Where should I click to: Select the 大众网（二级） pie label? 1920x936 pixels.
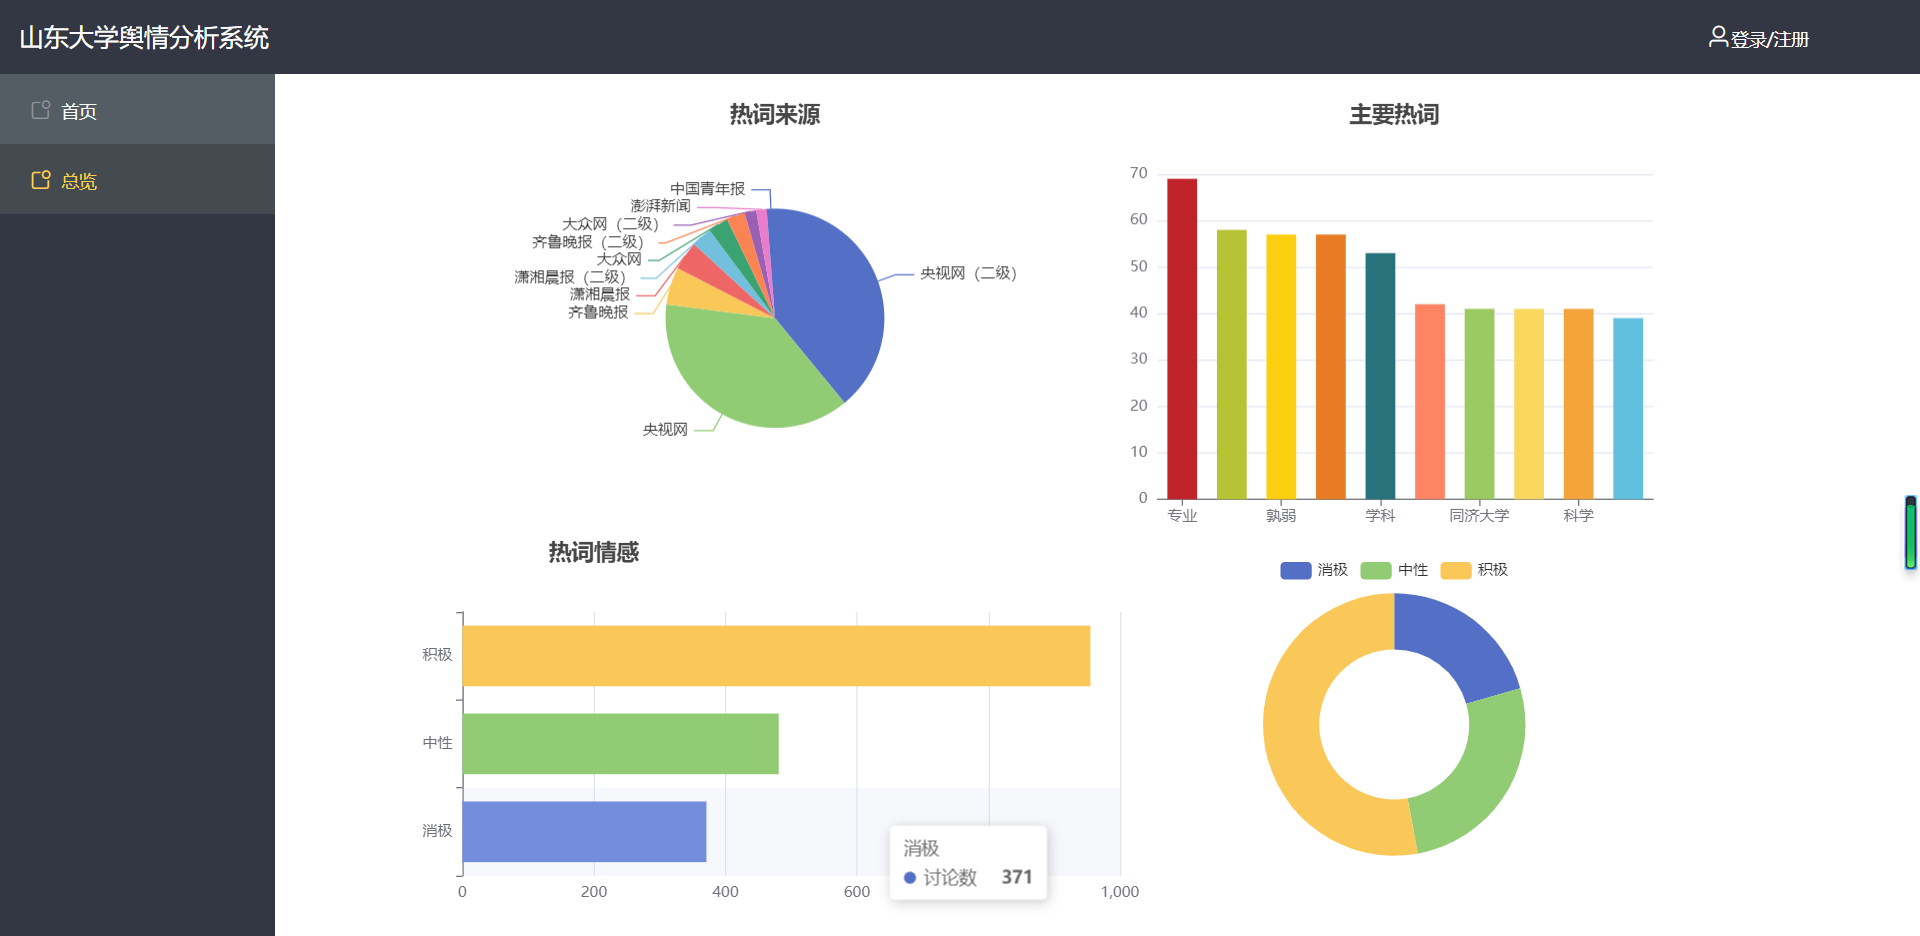click(x=610, y=224)
